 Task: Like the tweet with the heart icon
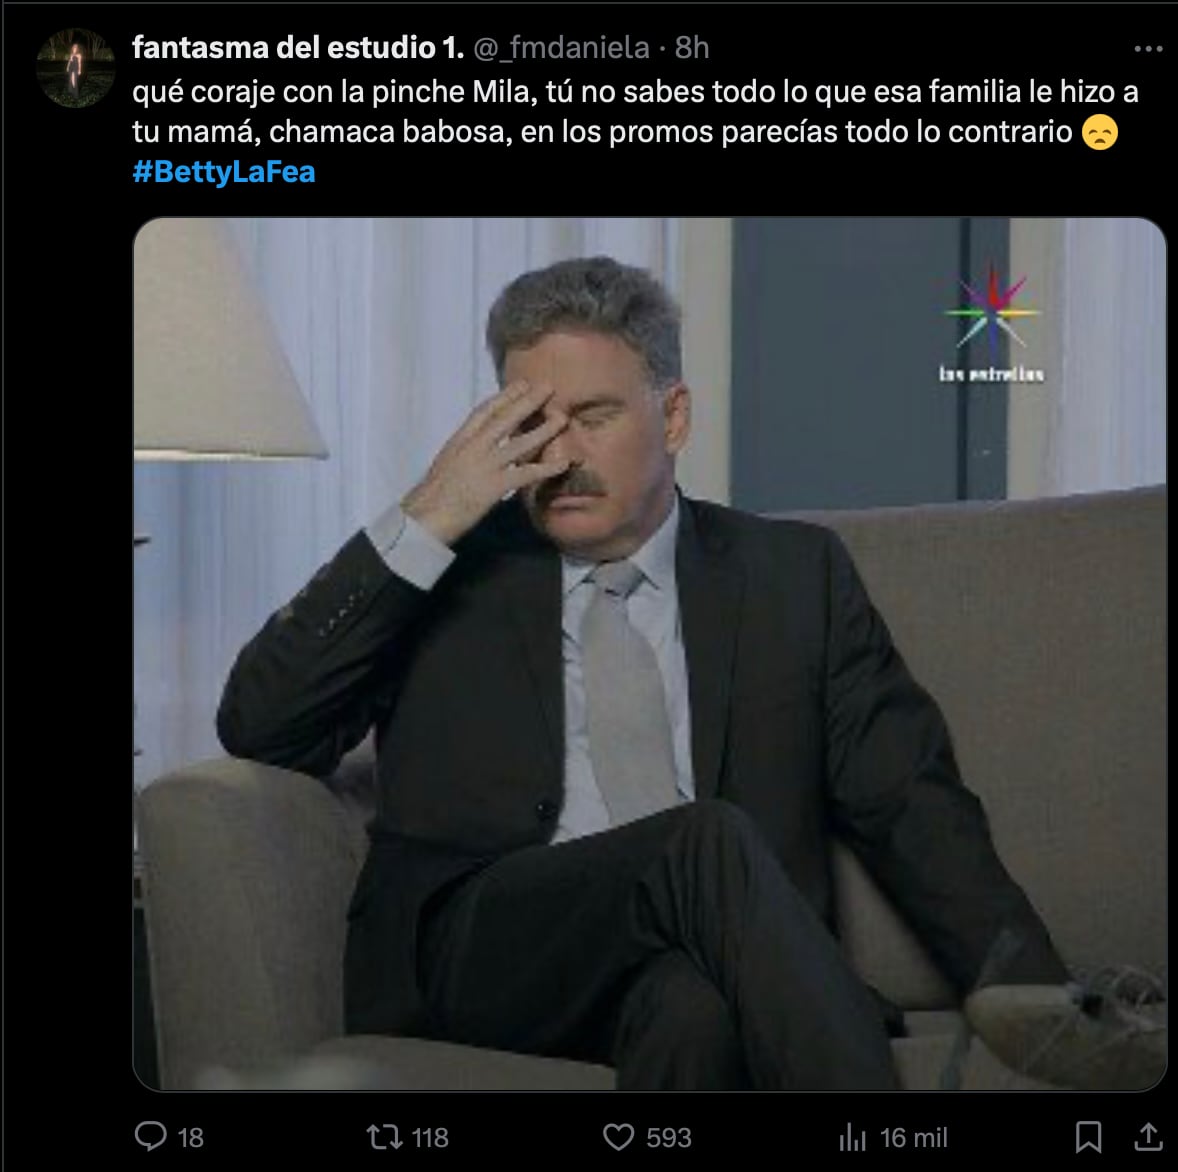coord(619,1136)
